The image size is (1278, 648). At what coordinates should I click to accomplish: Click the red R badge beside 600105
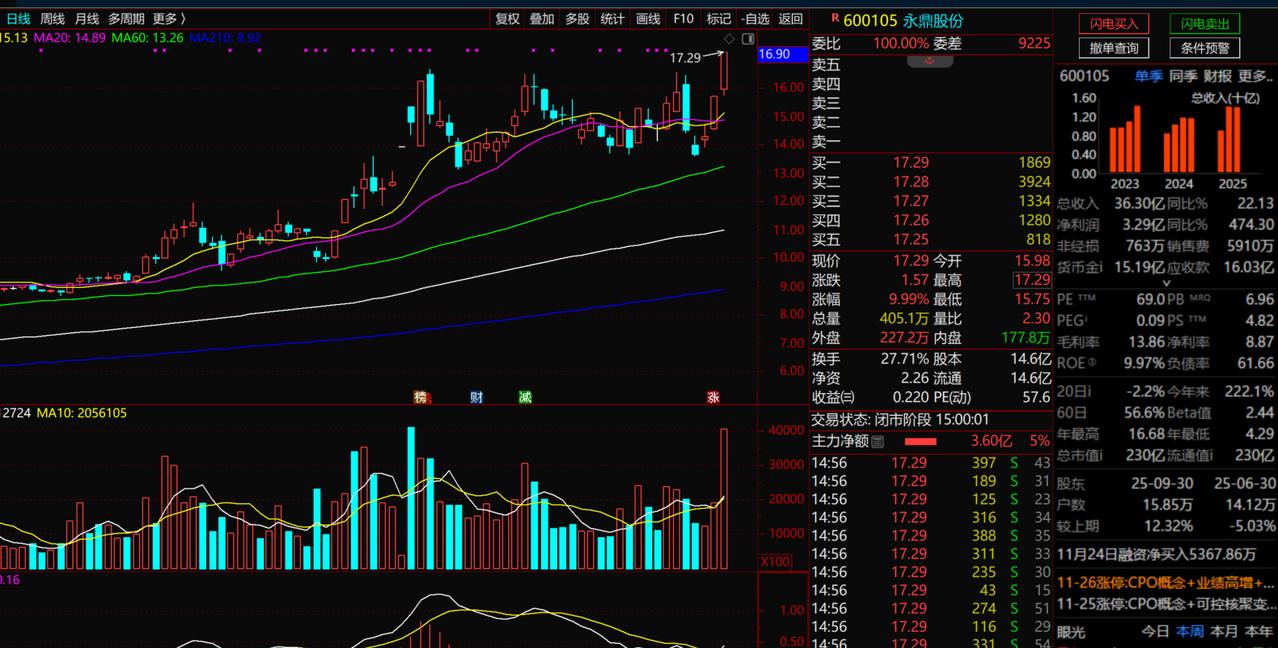834,18
